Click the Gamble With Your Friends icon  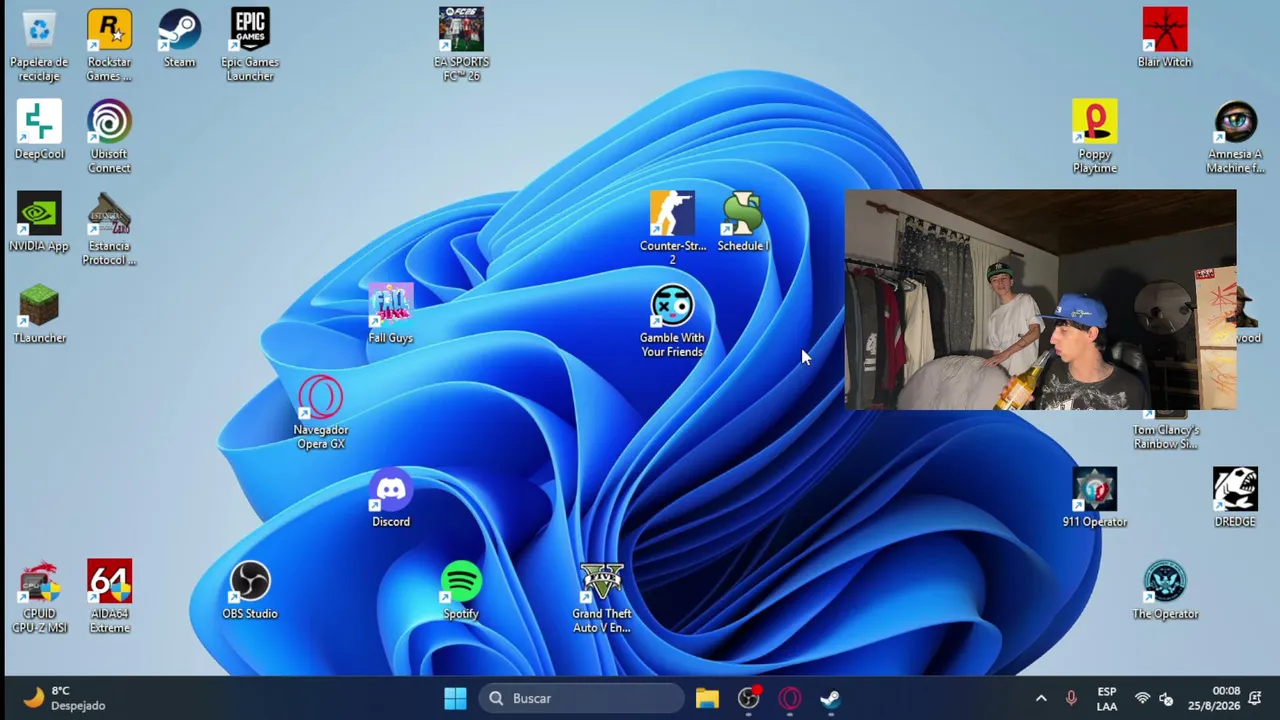[x=672, y=322]
